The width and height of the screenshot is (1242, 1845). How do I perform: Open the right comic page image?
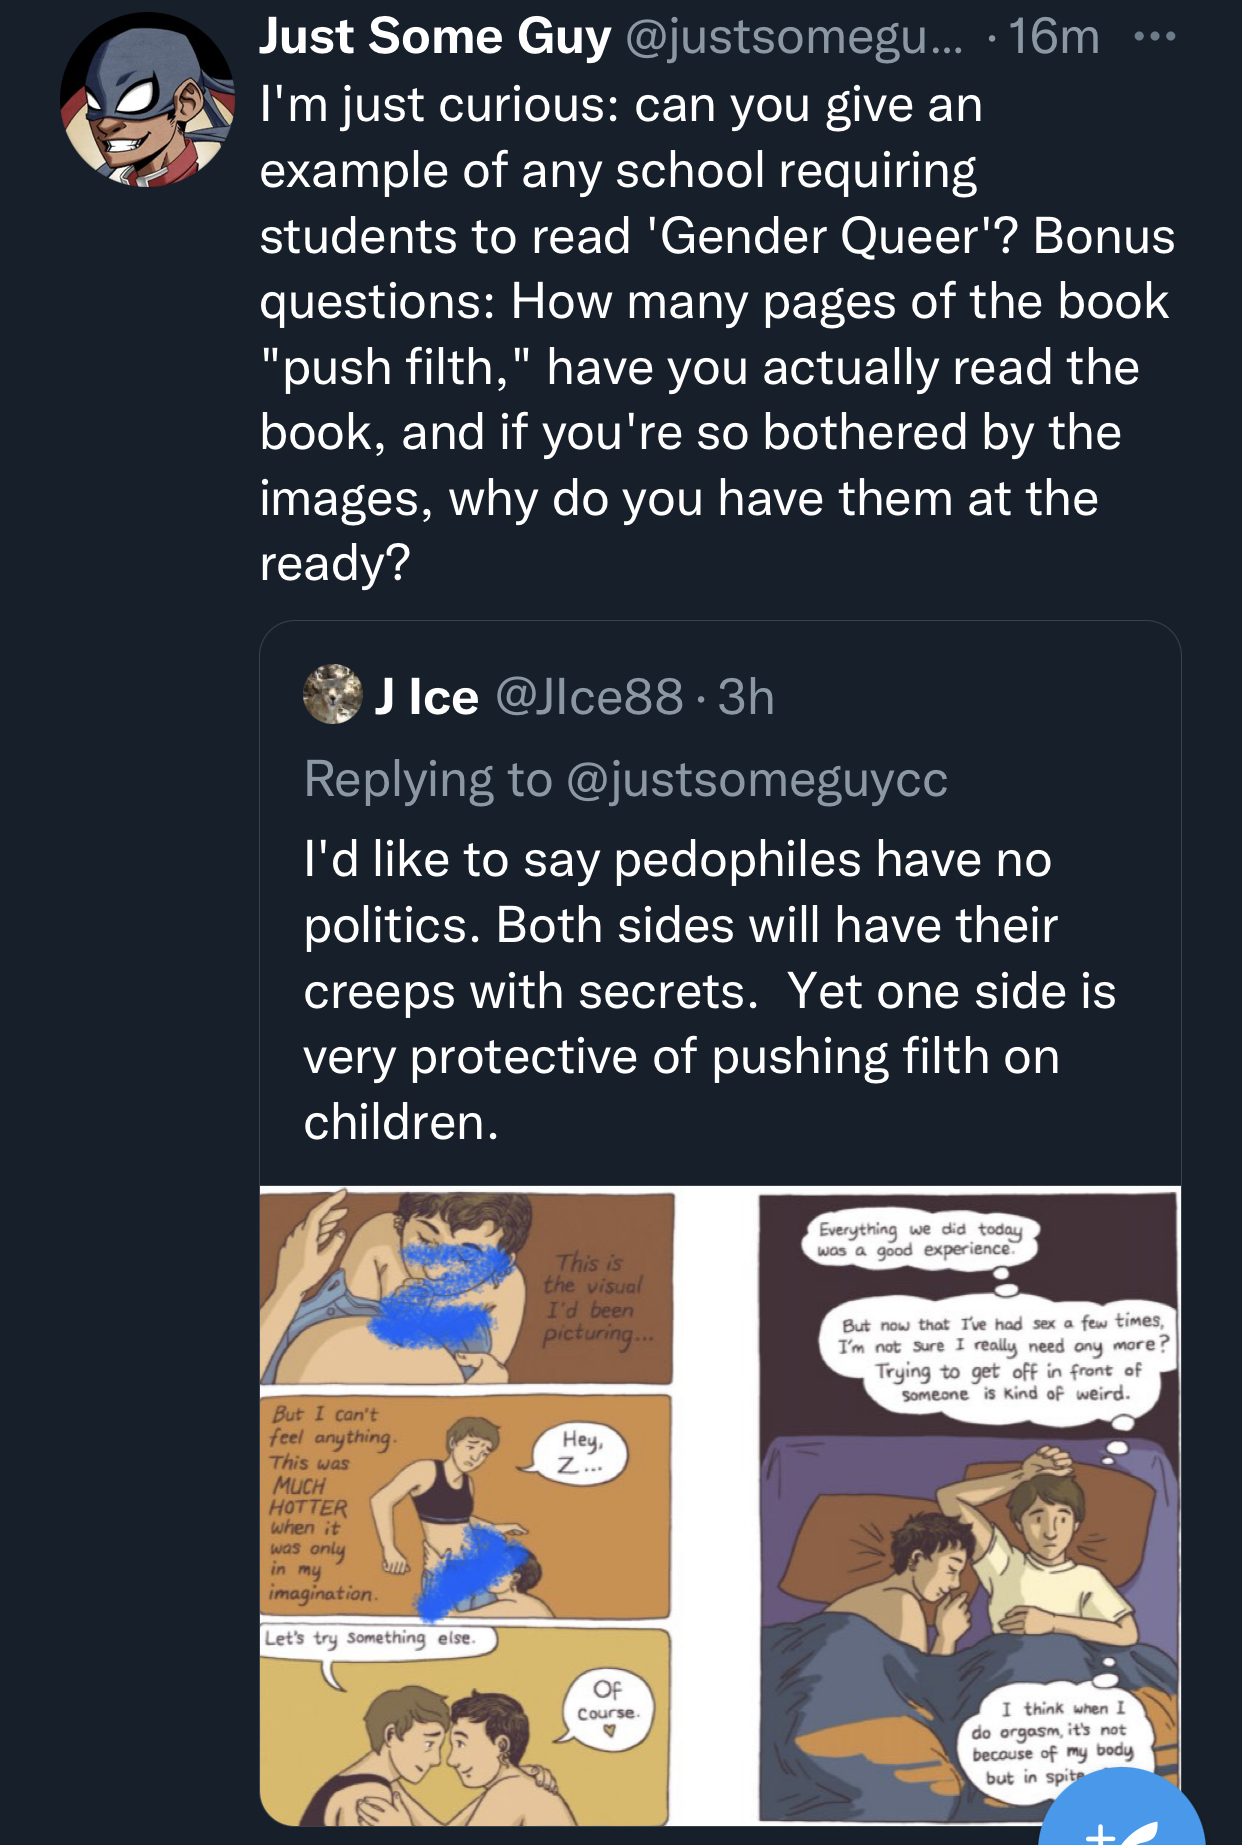pyautogui.click(x=969, y=1507)
